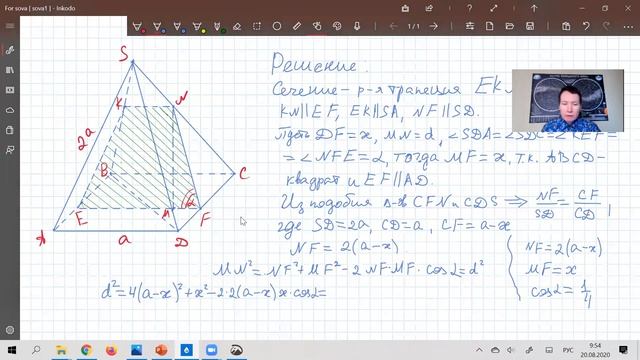The image size is (640, 360).
Task: Redo the last undone stroke
Action: click(x=607, y=27)
